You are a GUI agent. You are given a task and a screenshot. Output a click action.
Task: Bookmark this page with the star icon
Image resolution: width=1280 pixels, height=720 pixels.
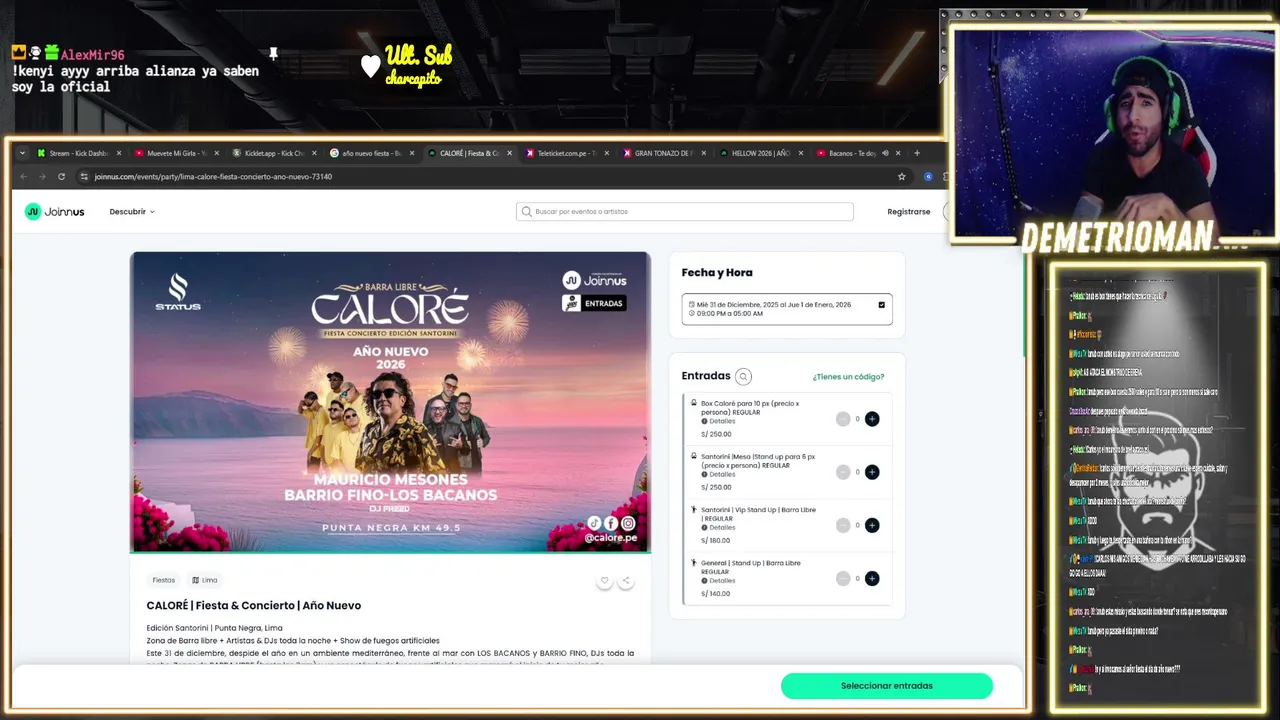click(x=901, y=176)
